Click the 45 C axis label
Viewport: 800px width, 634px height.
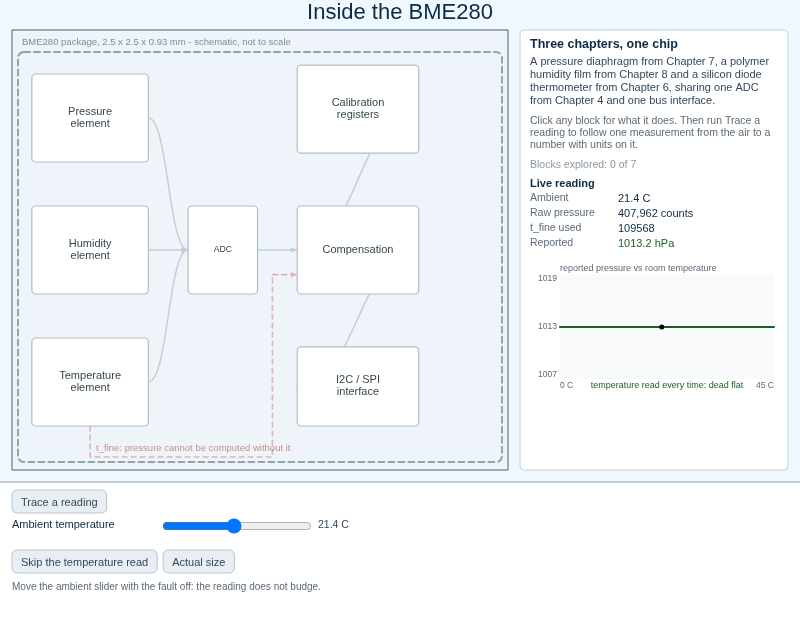pyautogui.click(x=764, y=385)
